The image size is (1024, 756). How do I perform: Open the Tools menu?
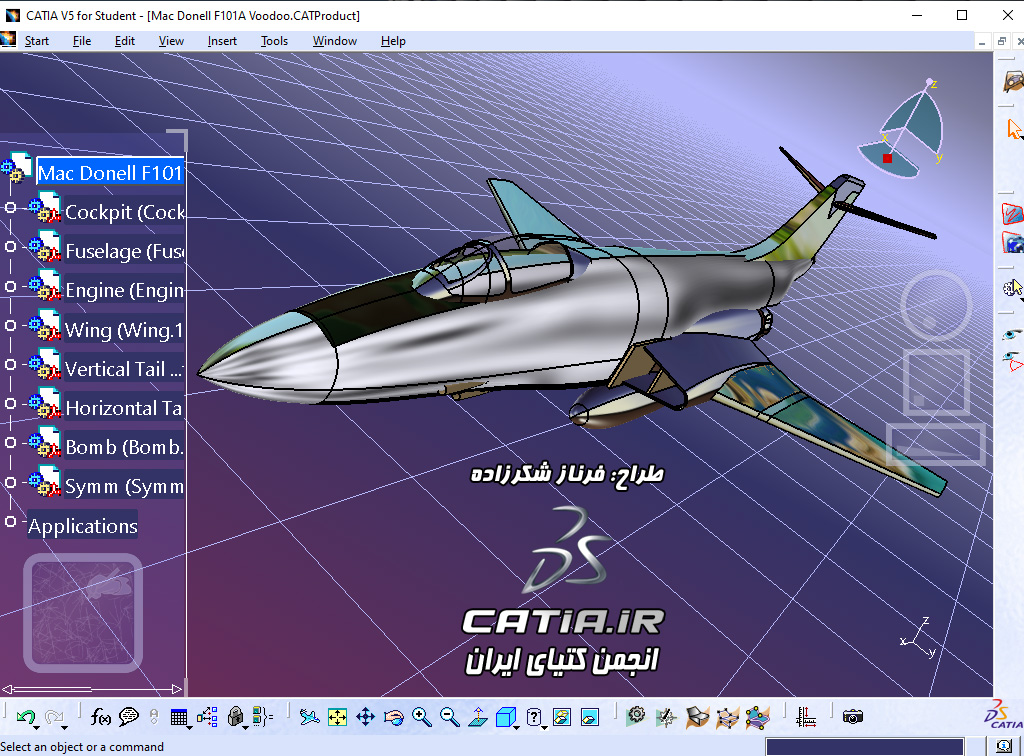274,41
